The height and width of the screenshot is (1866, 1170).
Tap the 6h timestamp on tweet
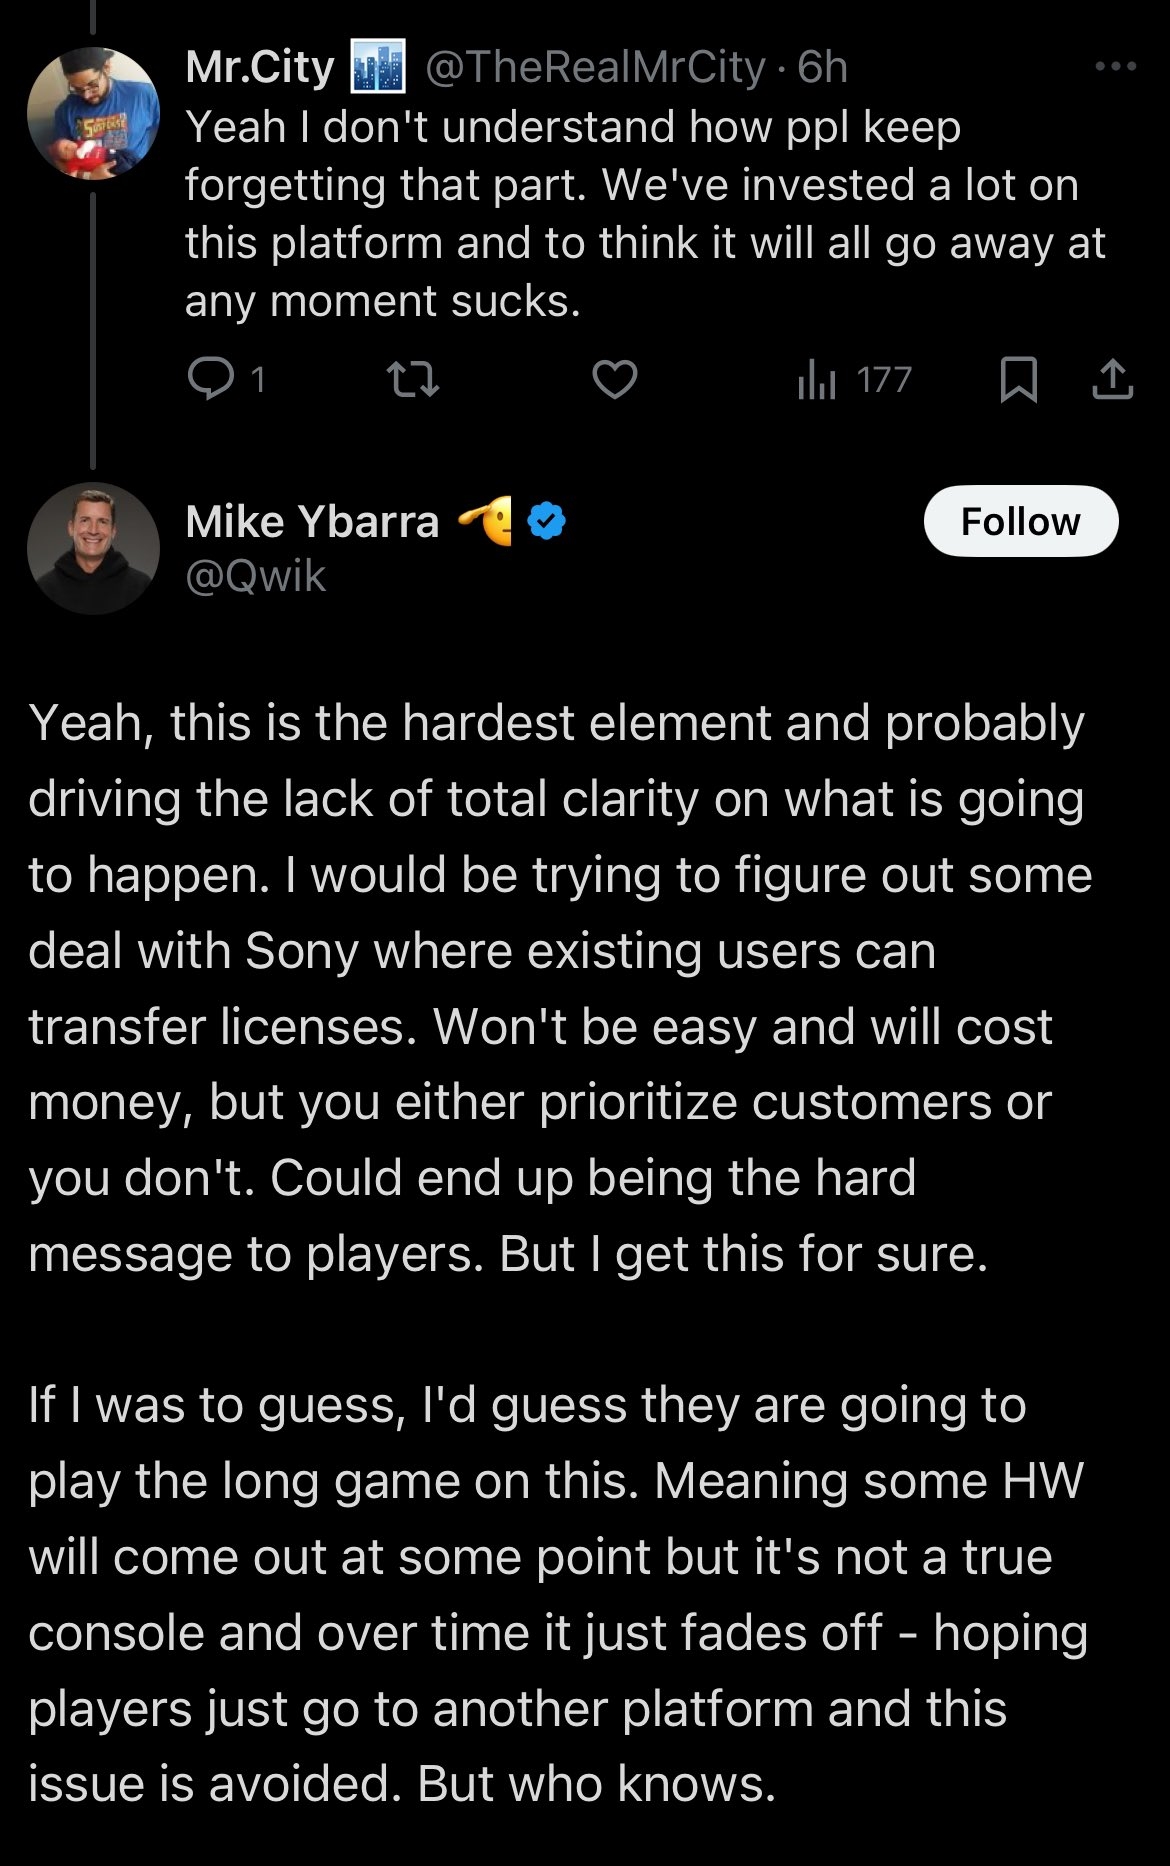tap(823, 67)
